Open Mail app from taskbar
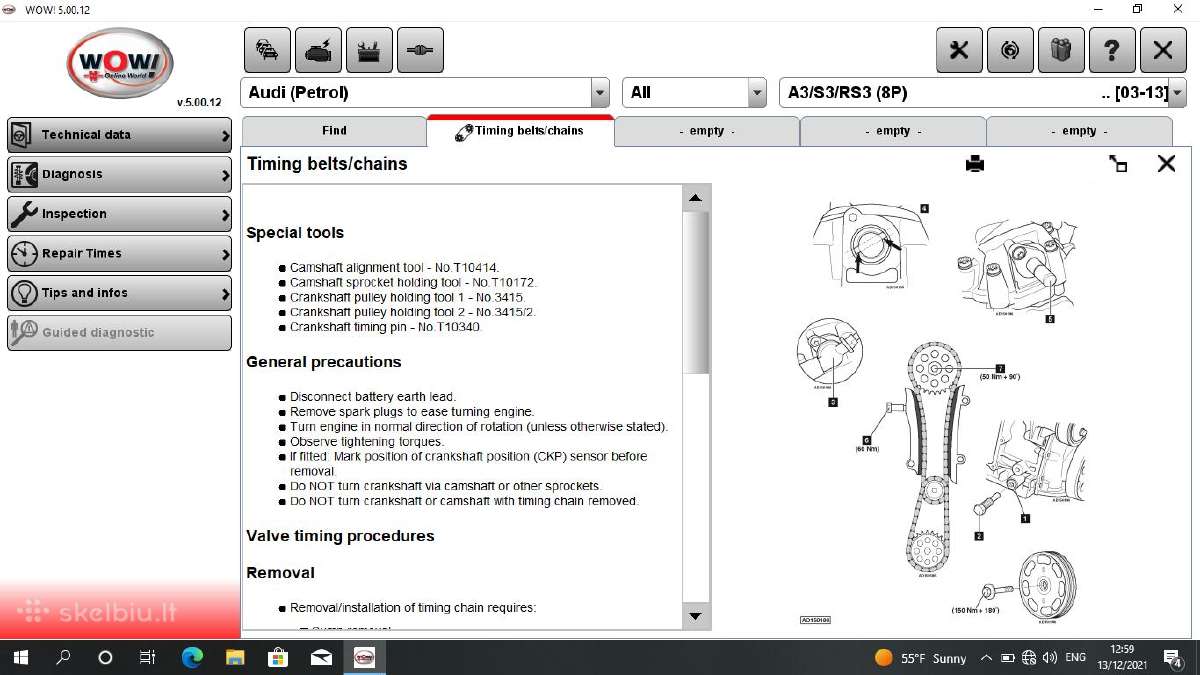 321,658
